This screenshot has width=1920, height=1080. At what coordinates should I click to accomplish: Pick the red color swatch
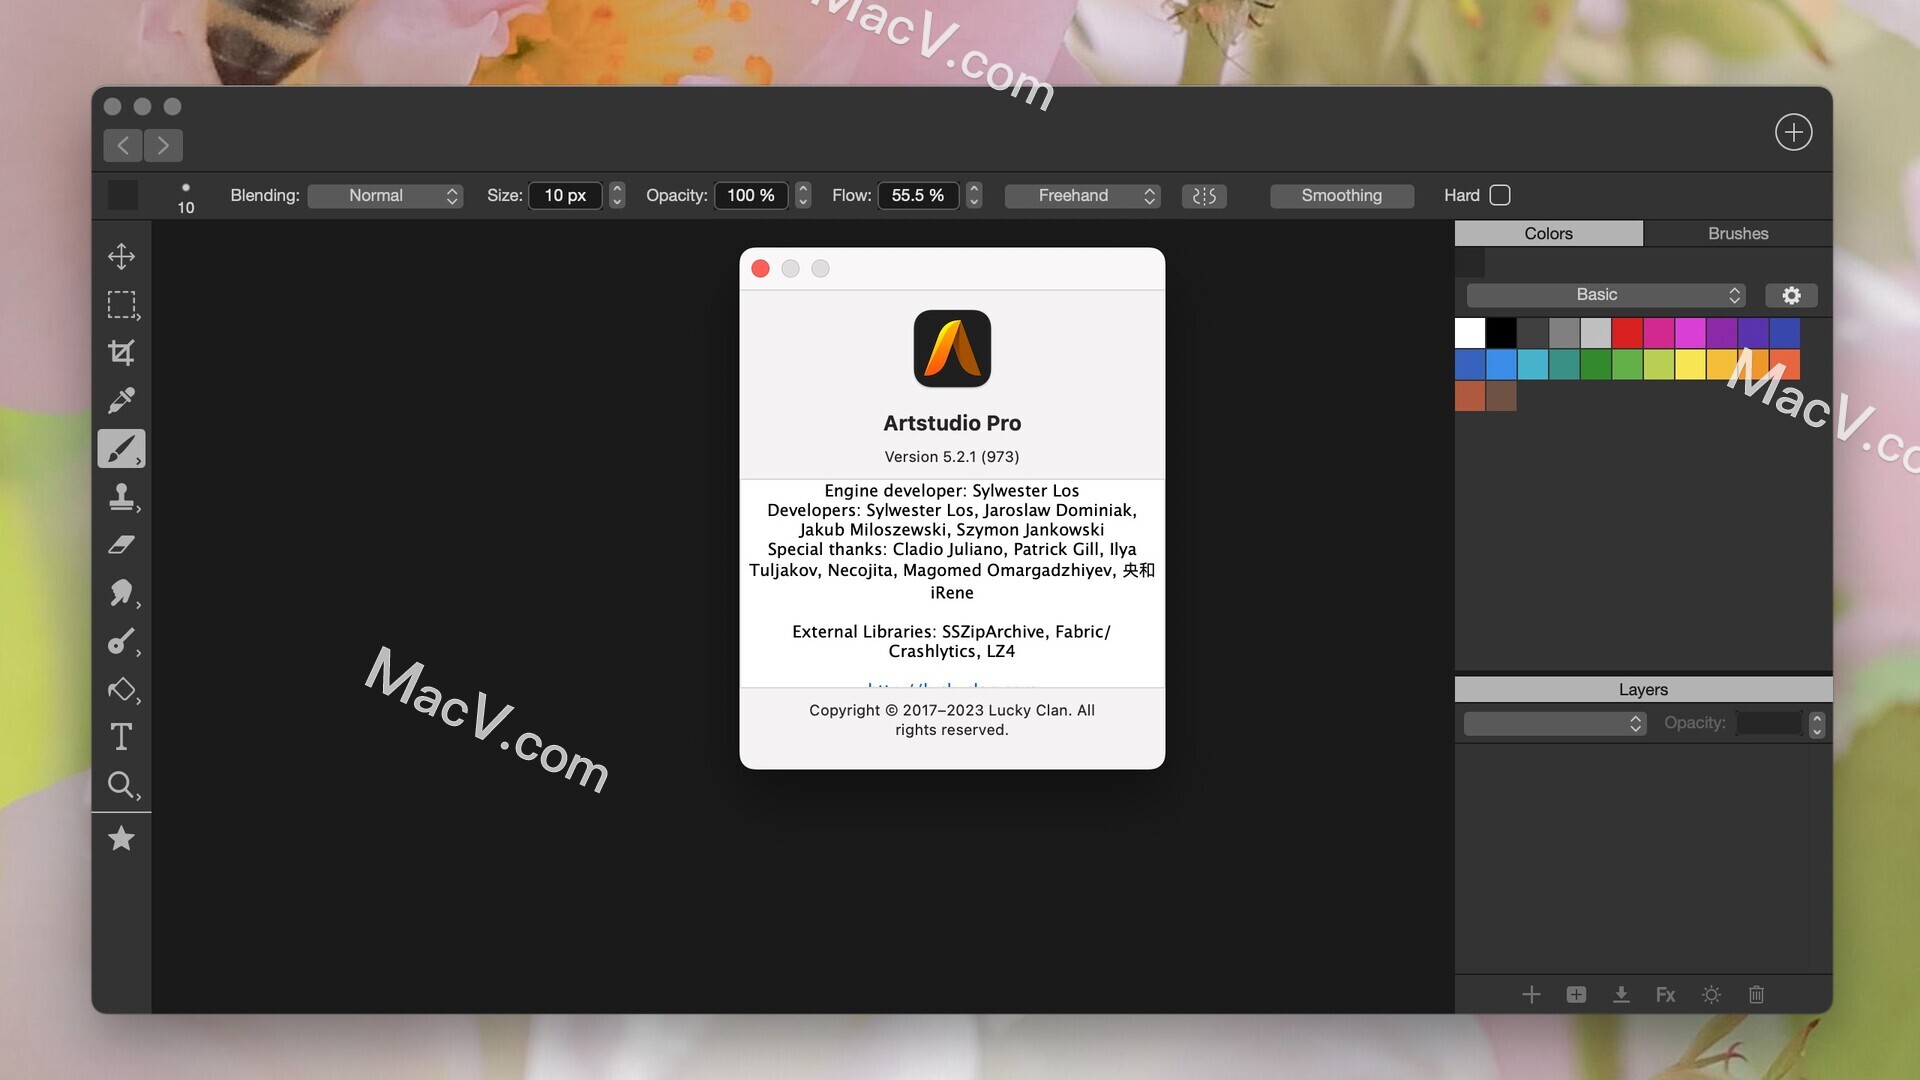tap(1627, 332)
